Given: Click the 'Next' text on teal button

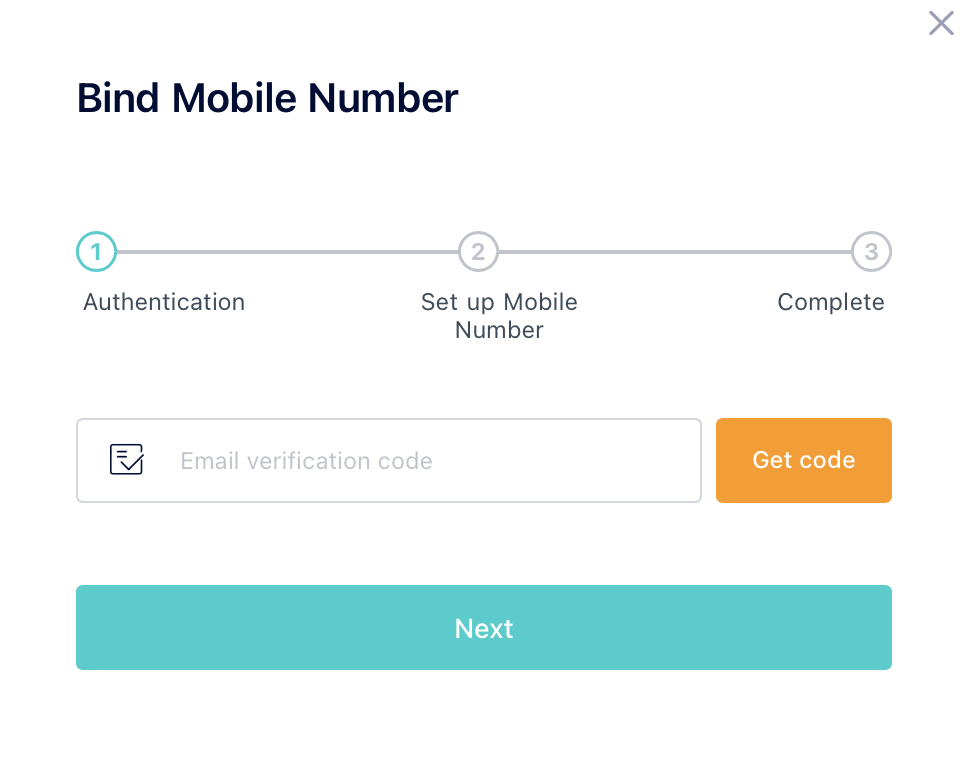Looking at the screenshot, I should coord(484,628).
